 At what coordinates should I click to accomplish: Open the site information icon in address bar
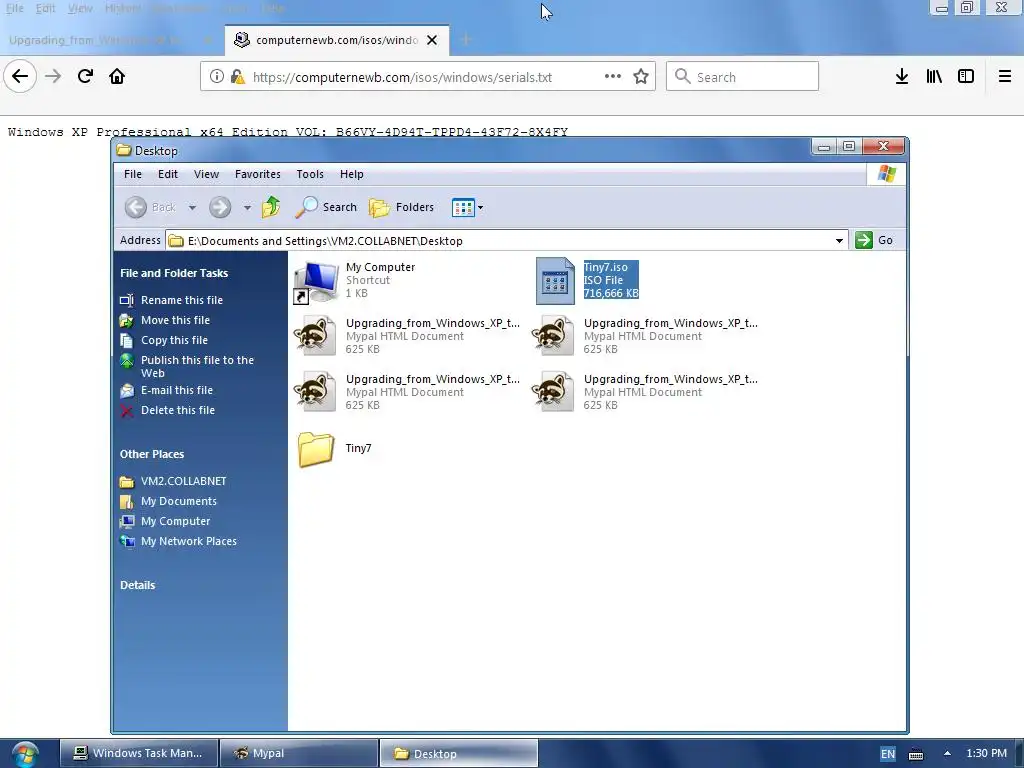[x=216, y=76]
